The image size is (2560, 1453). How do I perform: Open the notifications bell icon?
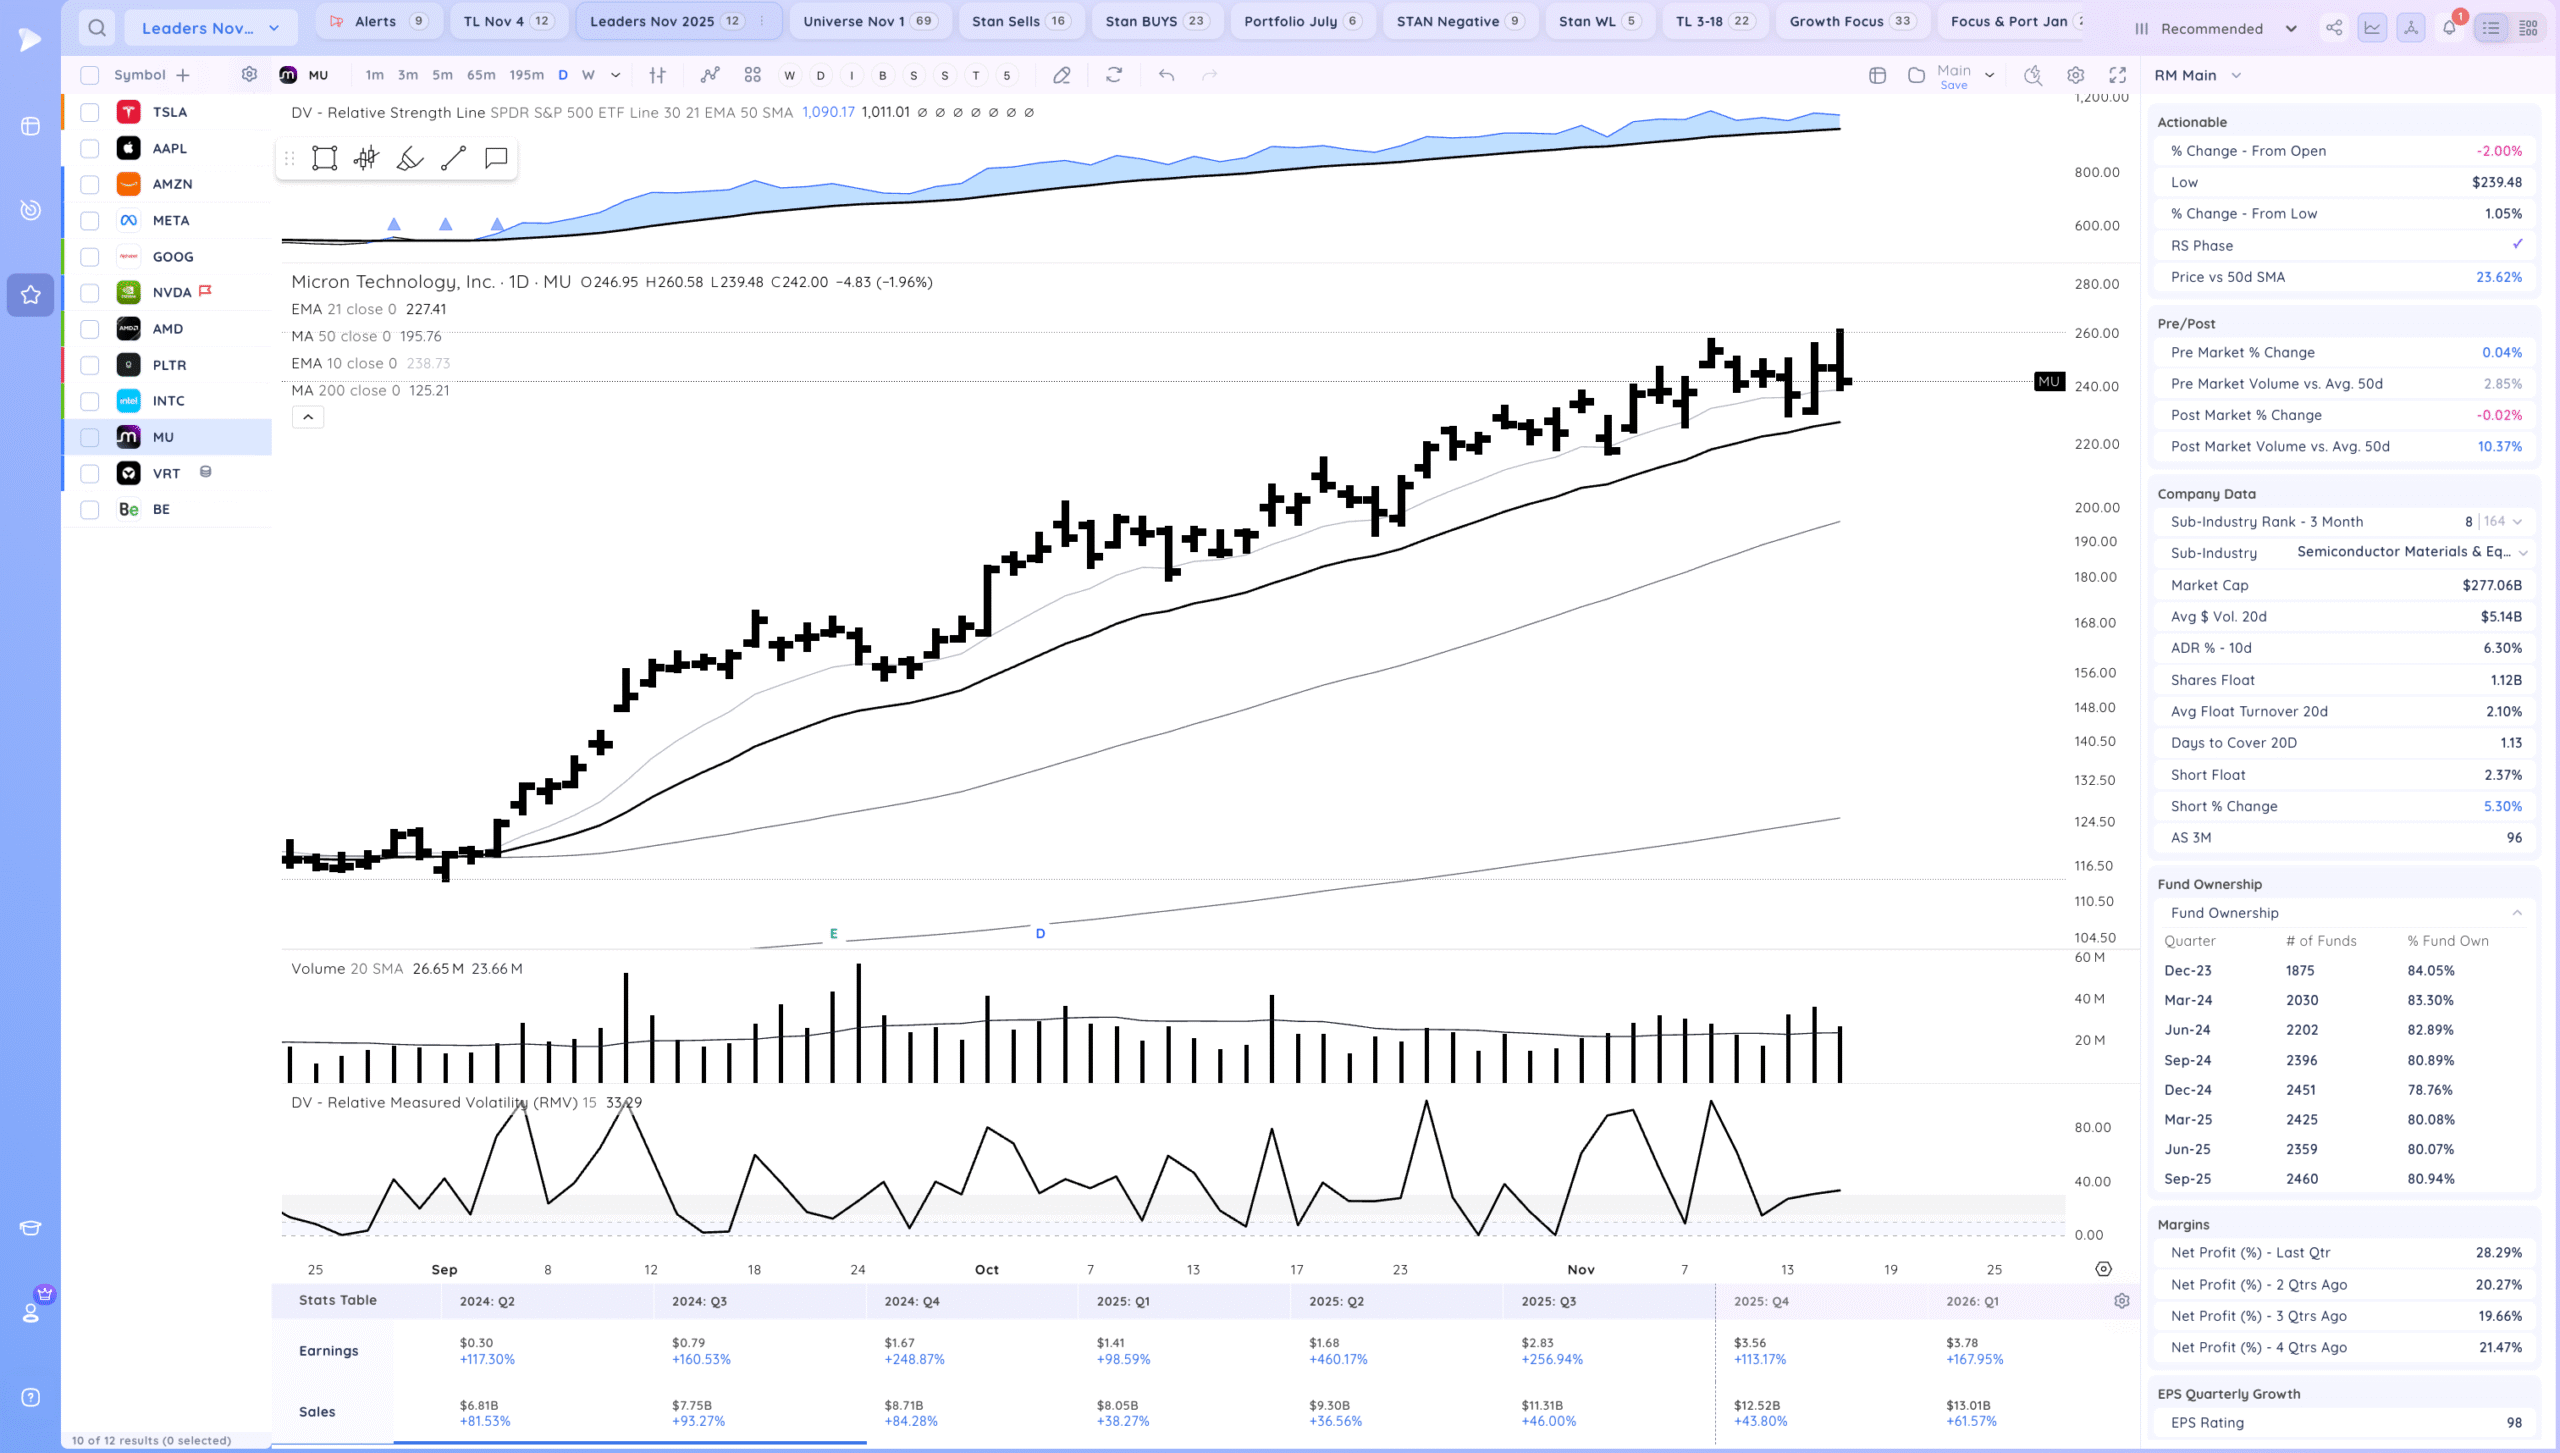pyautogui.click(x=2449, y=28)
